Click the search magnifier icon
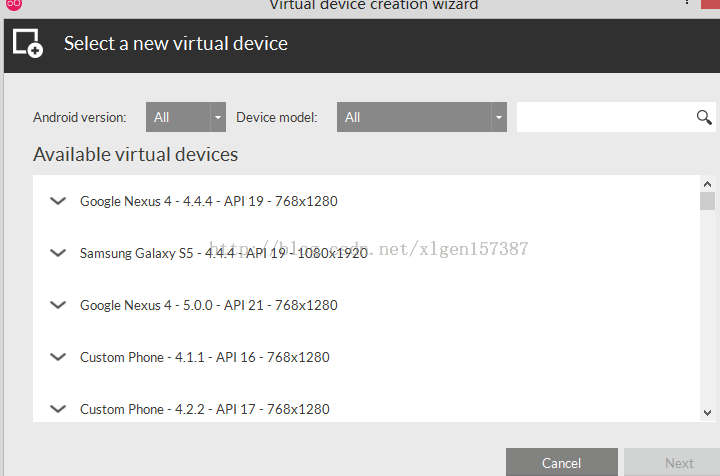 (x=704, y=118)
